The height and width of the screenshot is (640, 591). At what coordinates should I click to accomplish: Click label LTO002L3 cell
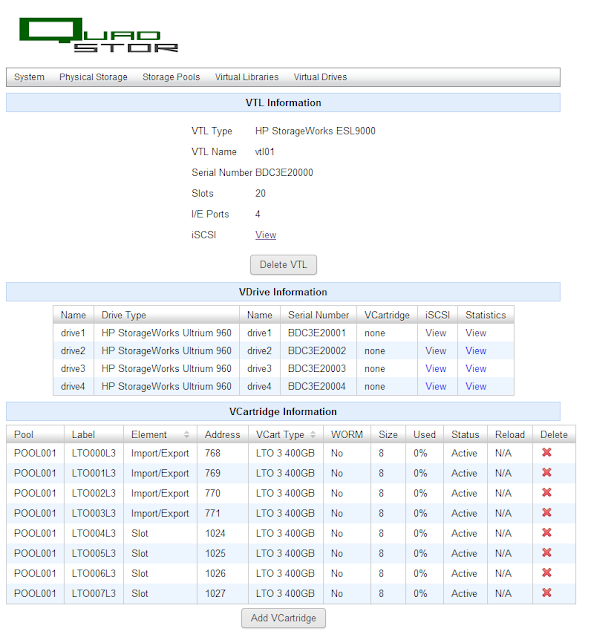[94, 493]
